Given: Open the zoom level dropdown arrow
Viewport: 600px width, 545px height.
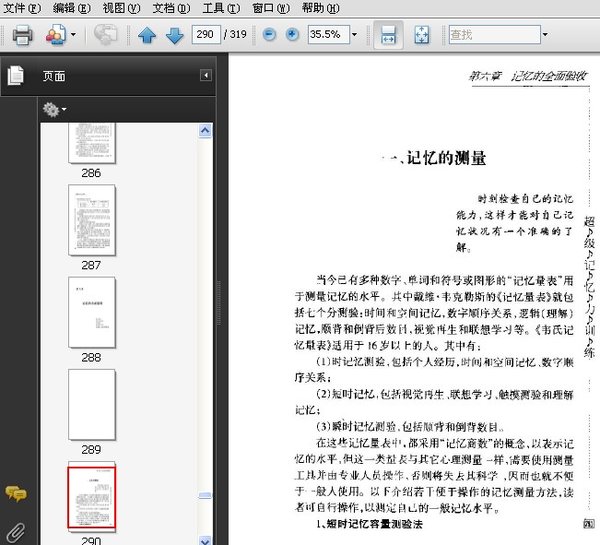Looking at the screenshot, I should (x=354, y=34).
